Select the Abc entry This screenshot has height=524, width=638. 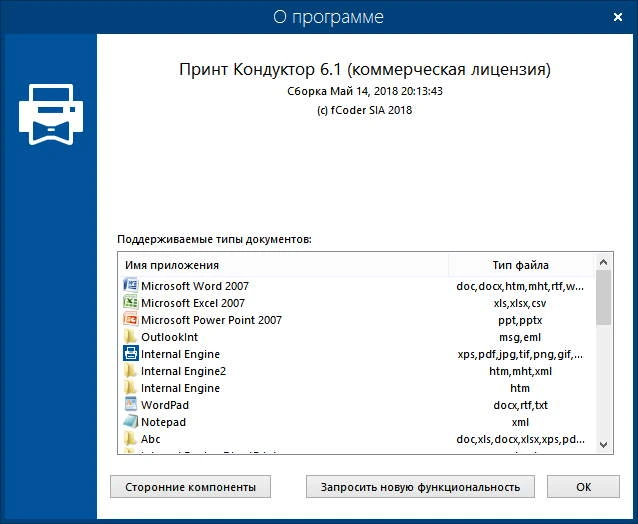click(x=151, y=439)
